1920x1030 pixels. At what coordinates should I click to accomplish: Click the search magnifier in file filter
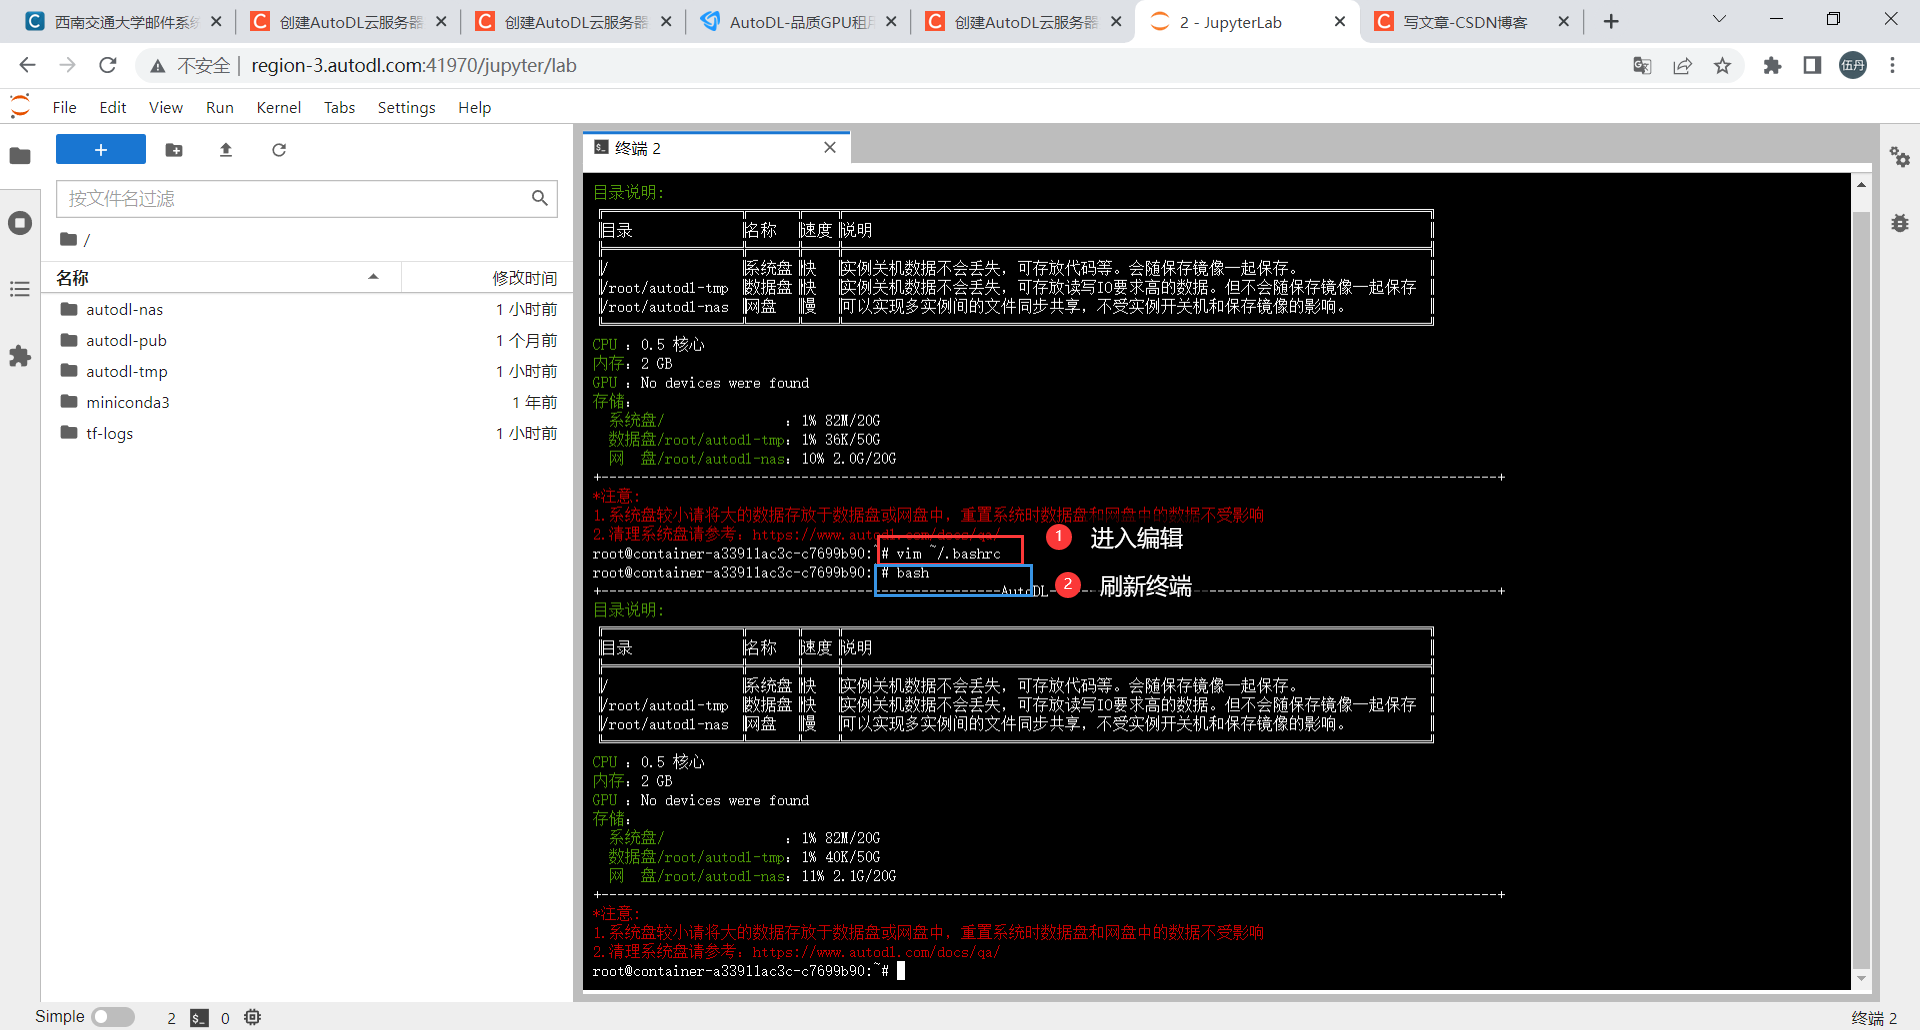[540, 199]
